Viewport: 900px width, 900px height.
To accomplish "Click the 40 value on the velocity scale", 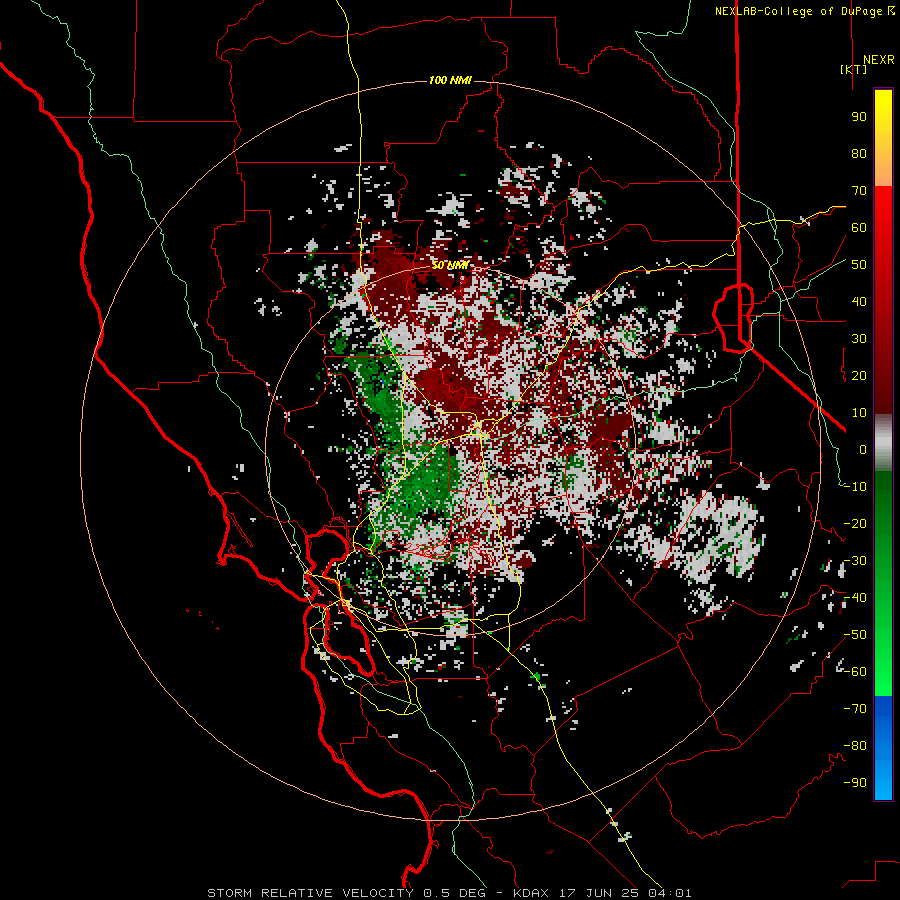I will pos(859,302).
